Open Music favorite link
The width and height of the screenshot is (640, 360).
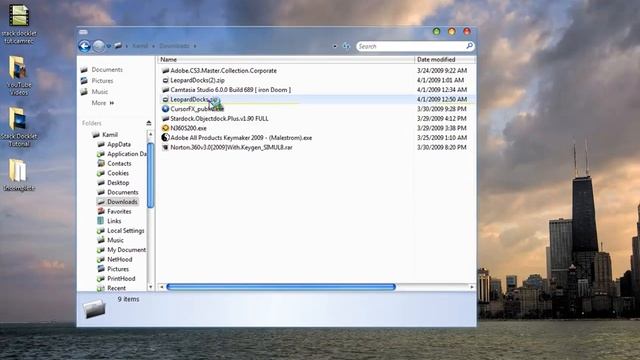click(100, 92)
